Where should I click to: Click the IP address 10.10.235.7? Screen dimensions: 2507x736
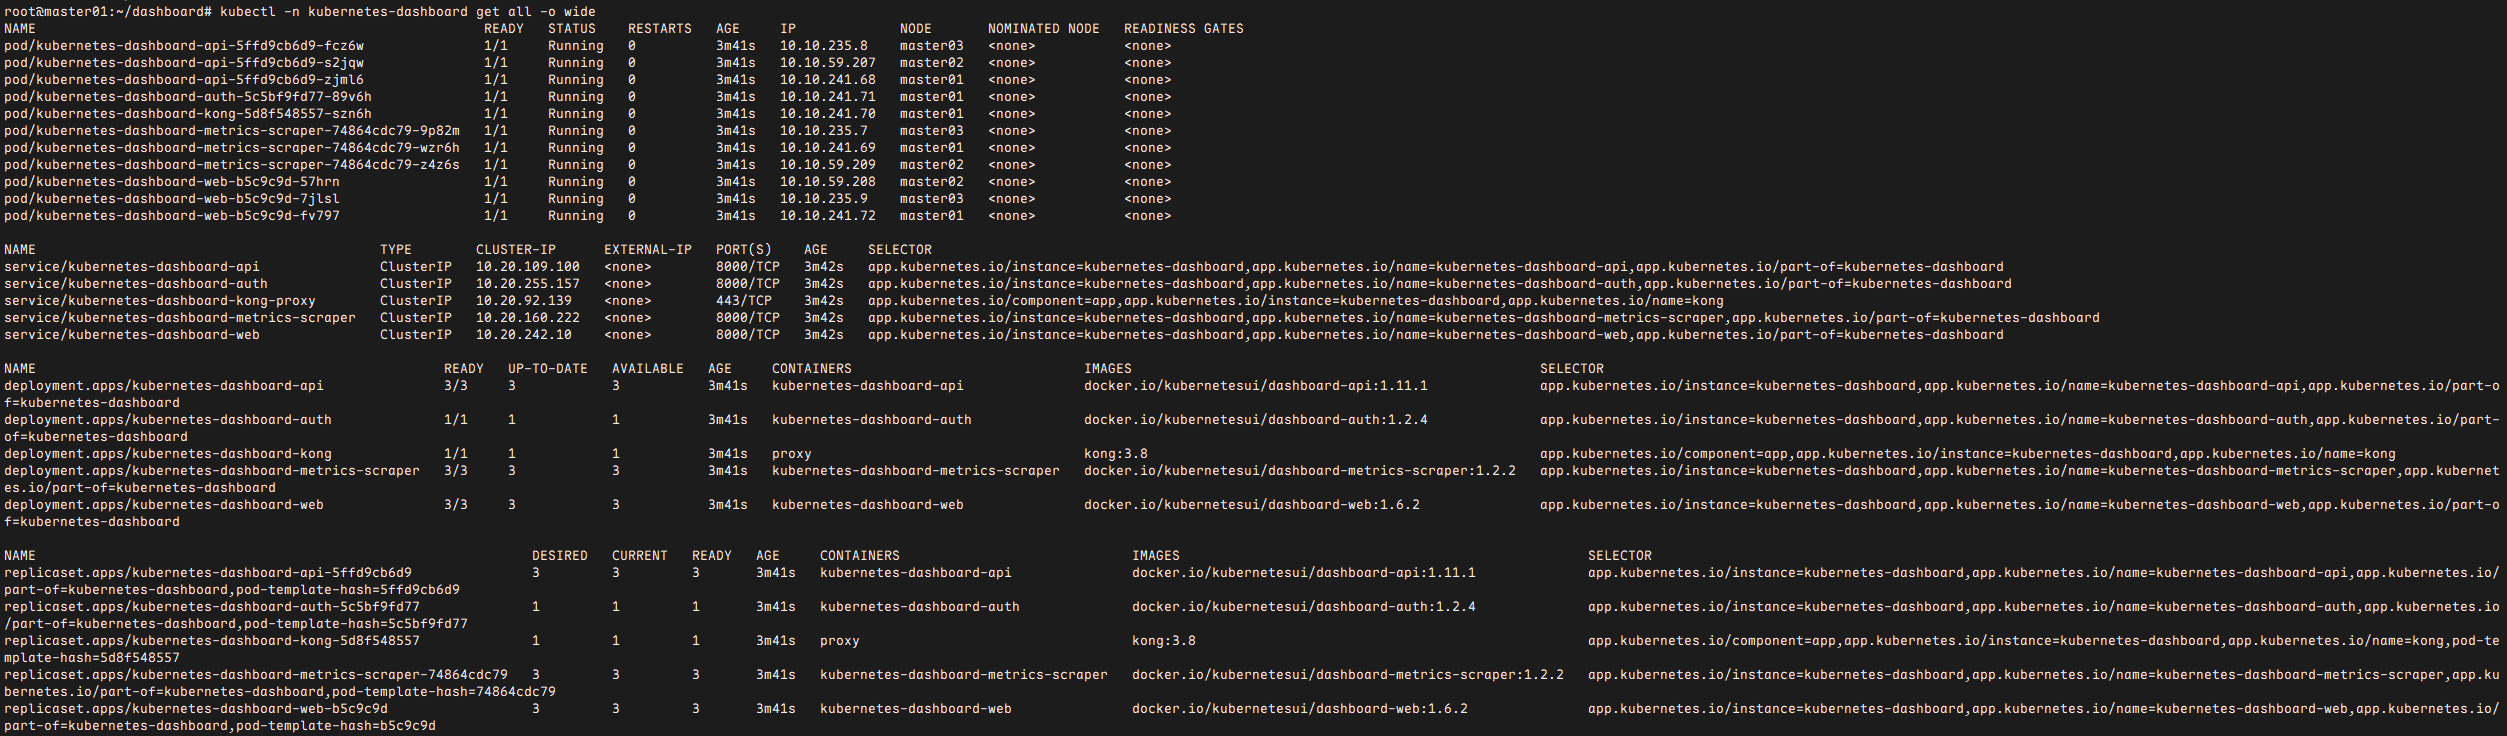[x=824, y=131]
